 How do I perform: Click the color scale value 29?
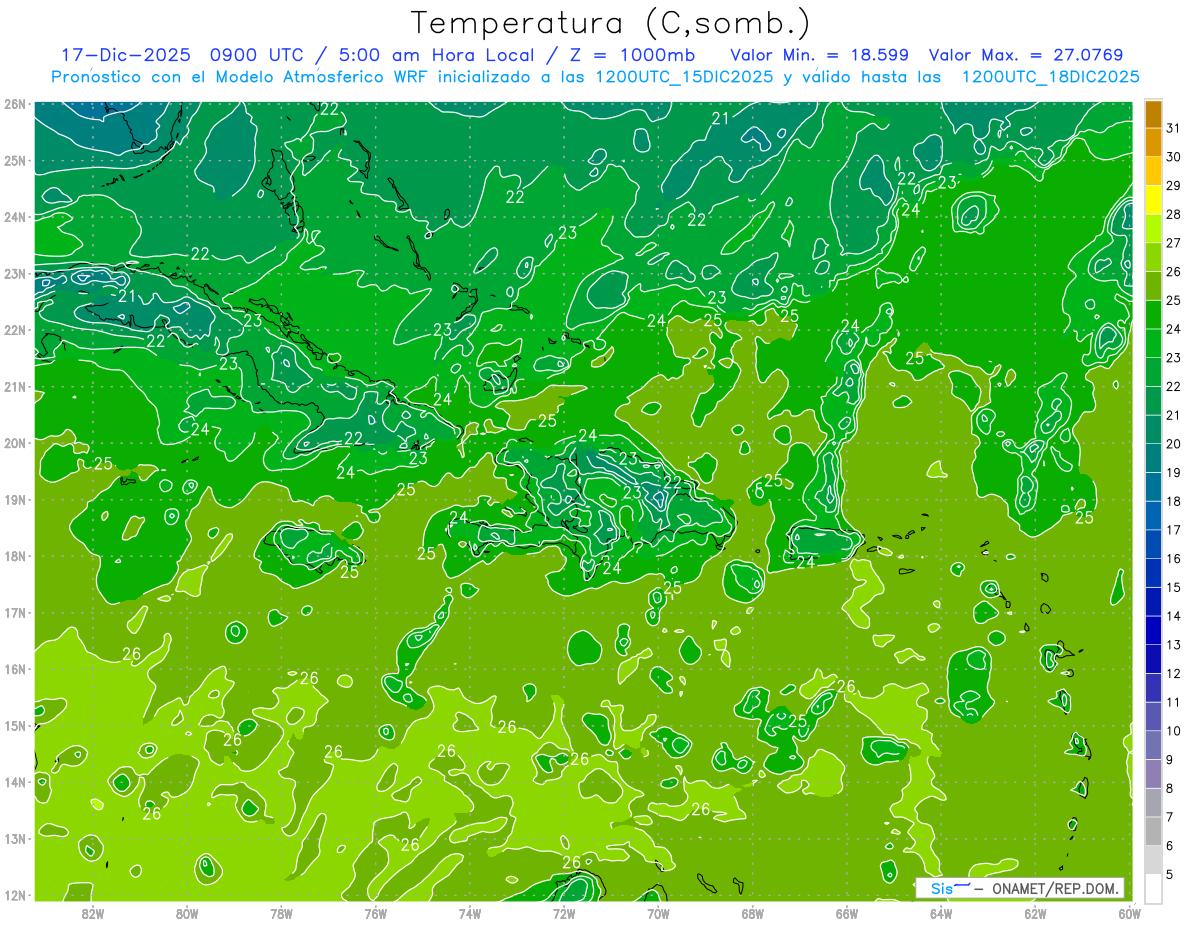1174,186
